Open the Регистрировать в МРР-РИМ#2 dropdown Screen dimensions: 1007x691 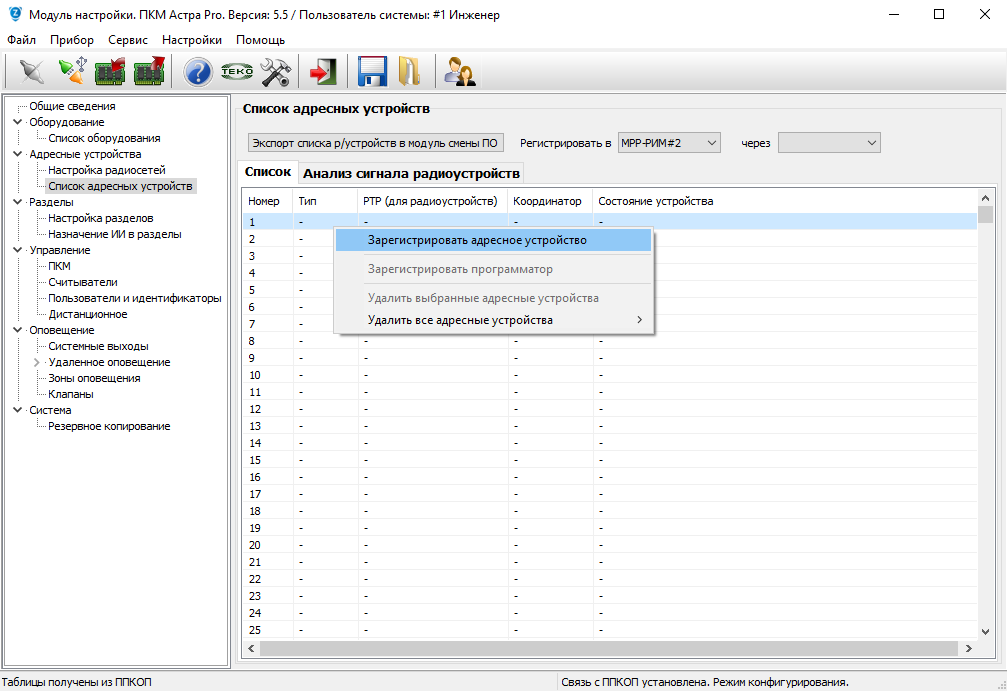(669, 143)
